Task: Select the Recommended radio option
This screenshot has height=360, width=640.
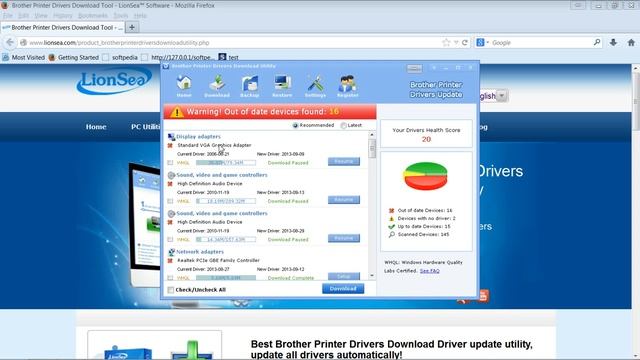Action: [296, 125]
